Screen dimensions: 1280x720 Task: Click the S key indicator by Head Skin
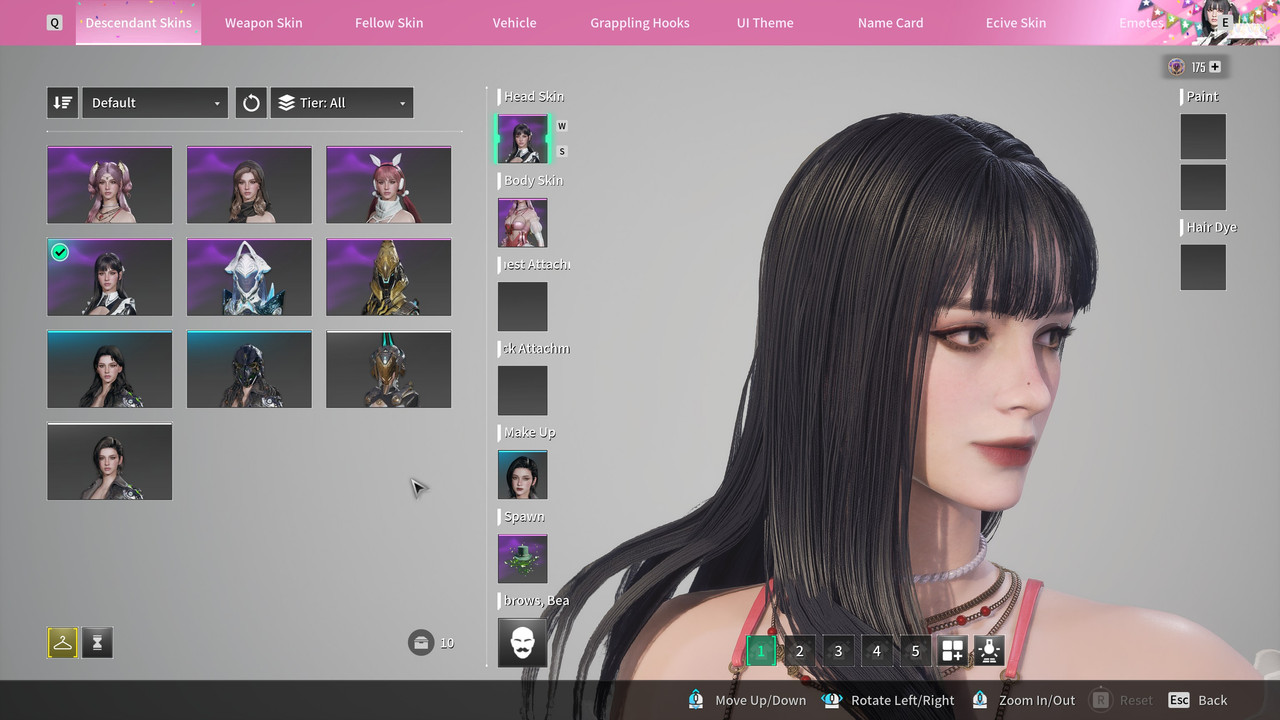(x=562, y=151)
